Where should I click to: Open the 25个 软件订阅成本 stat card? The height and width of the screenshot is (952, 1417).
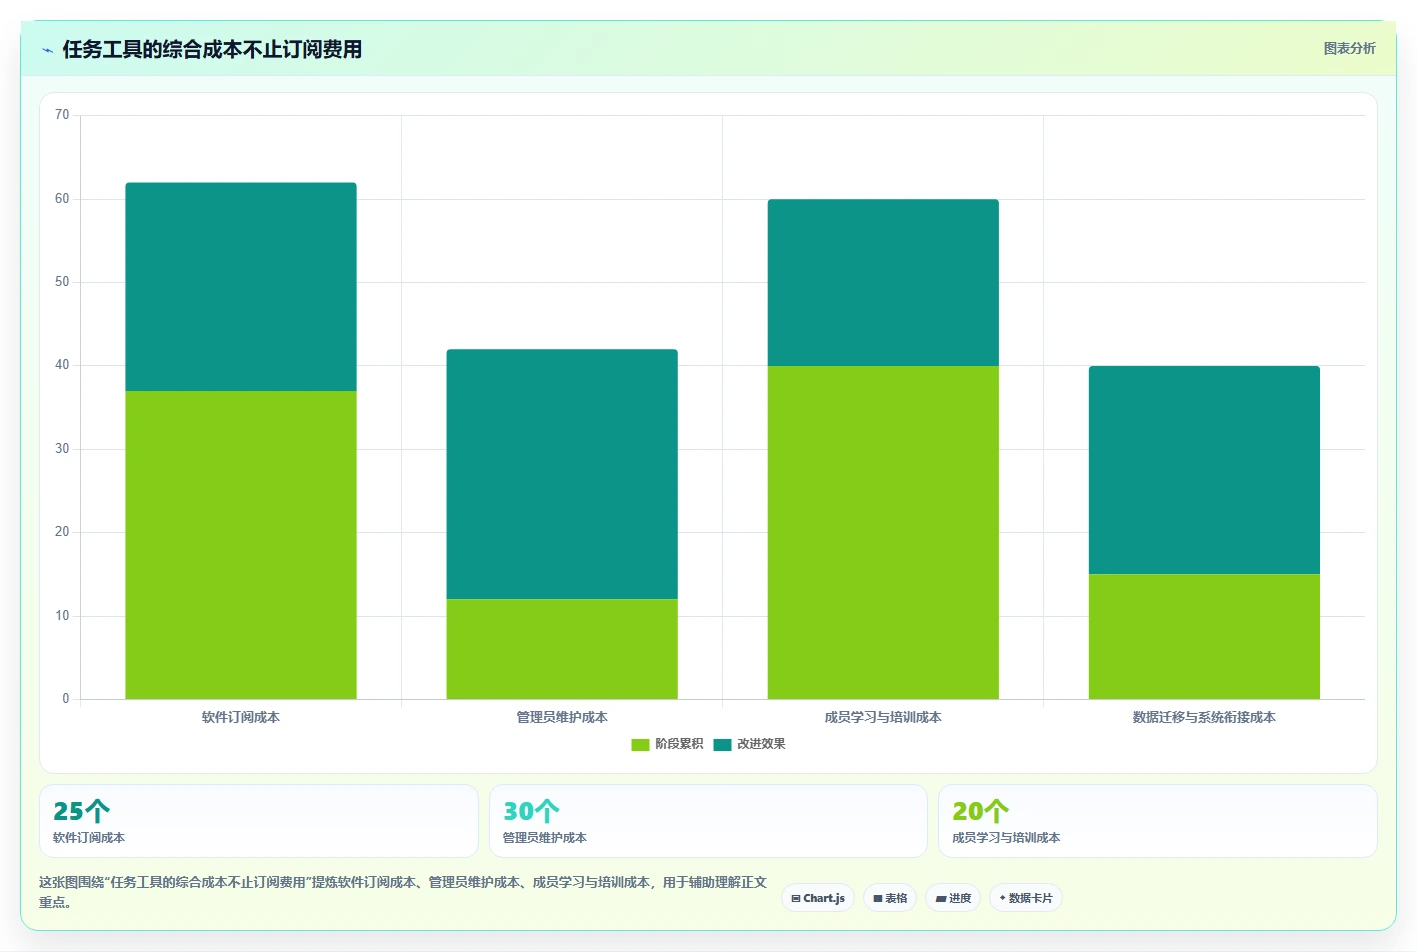click(259, 821)
